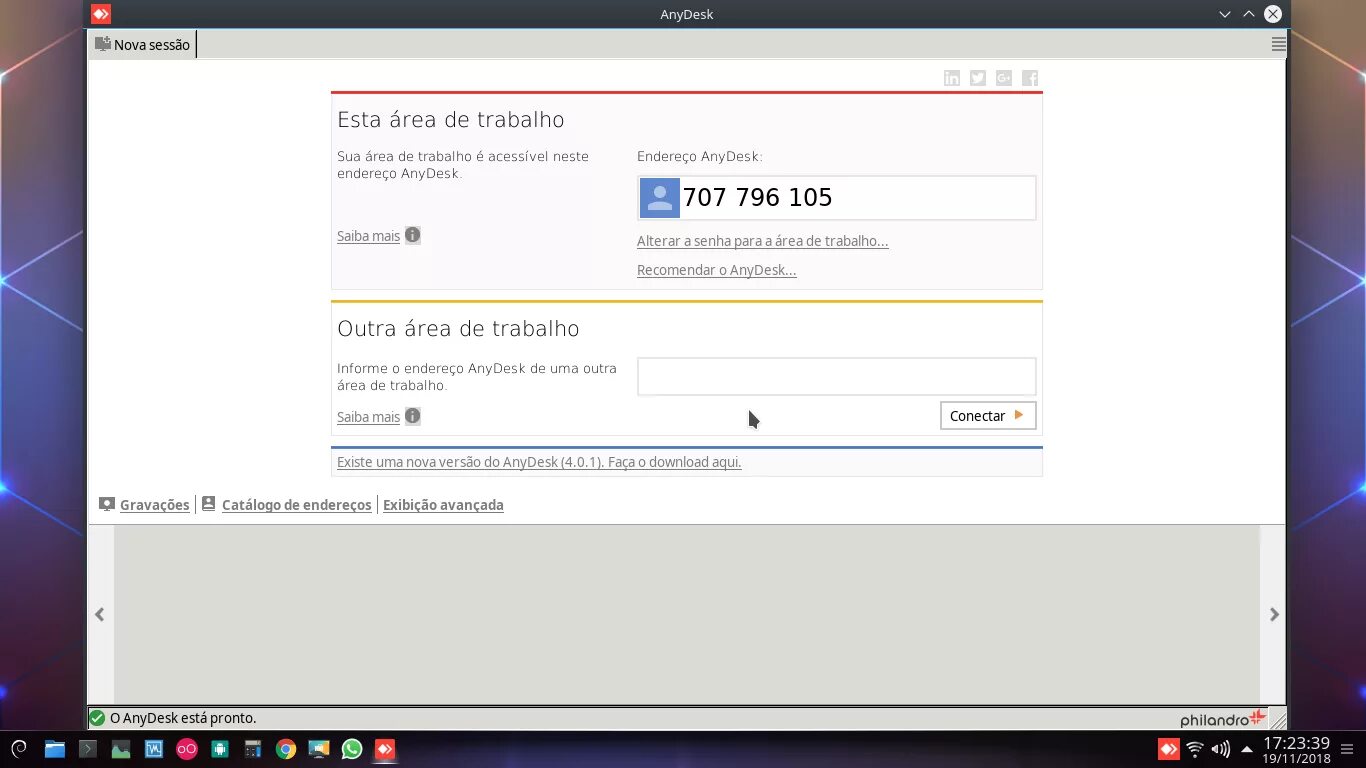Click info icon under Outra área de trabalho

(412, 416)
